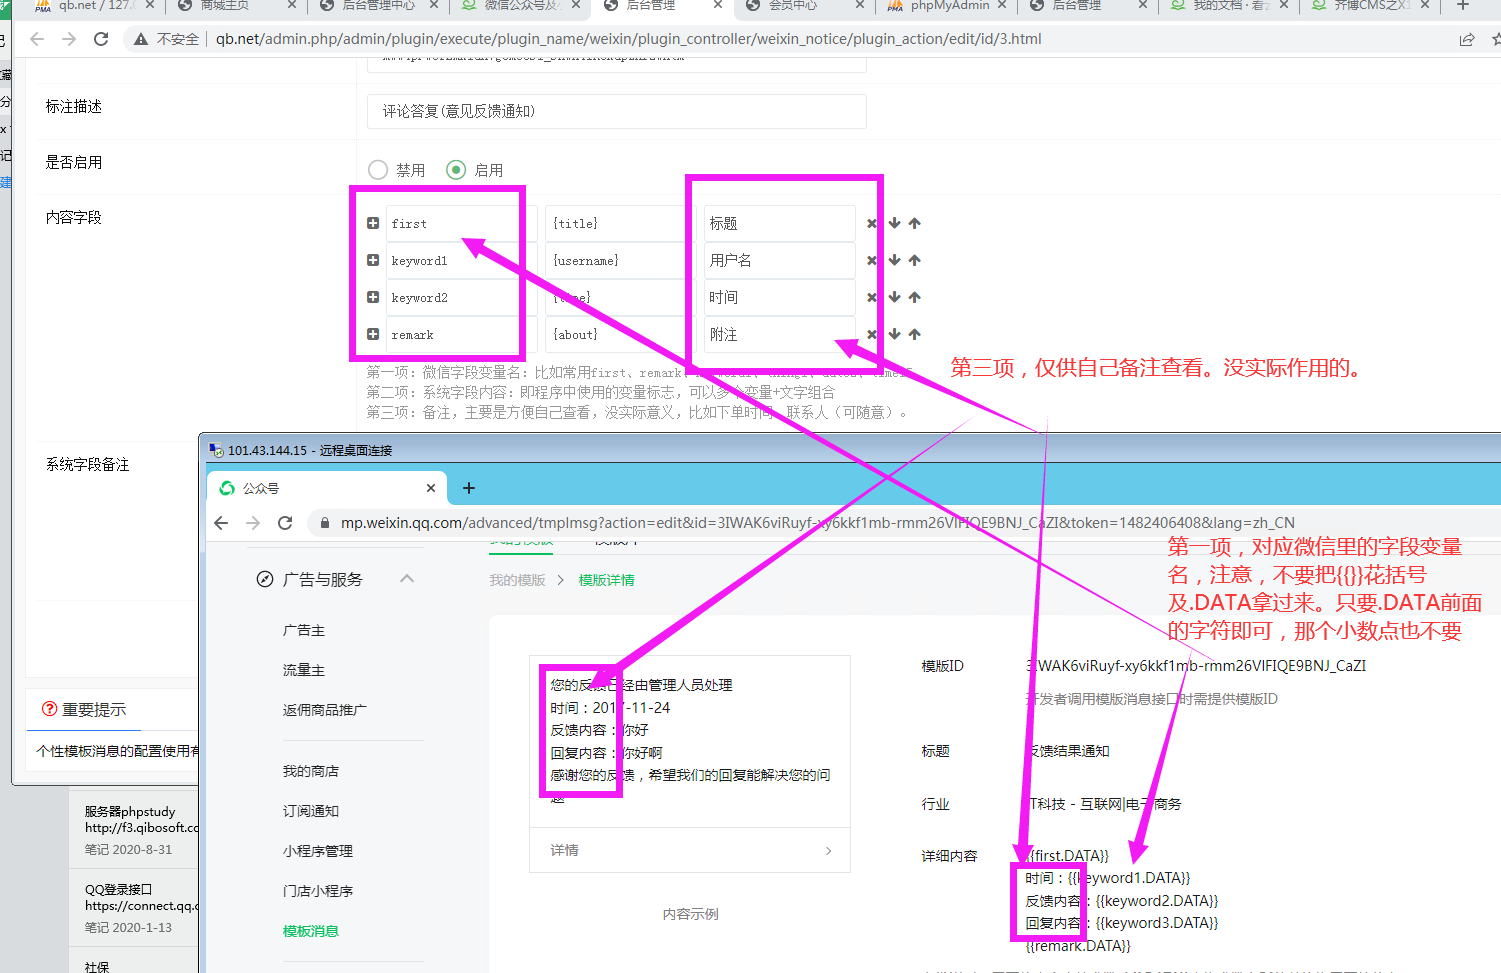Open 模板消息 in the sidebar

click(x=310, y=931)
